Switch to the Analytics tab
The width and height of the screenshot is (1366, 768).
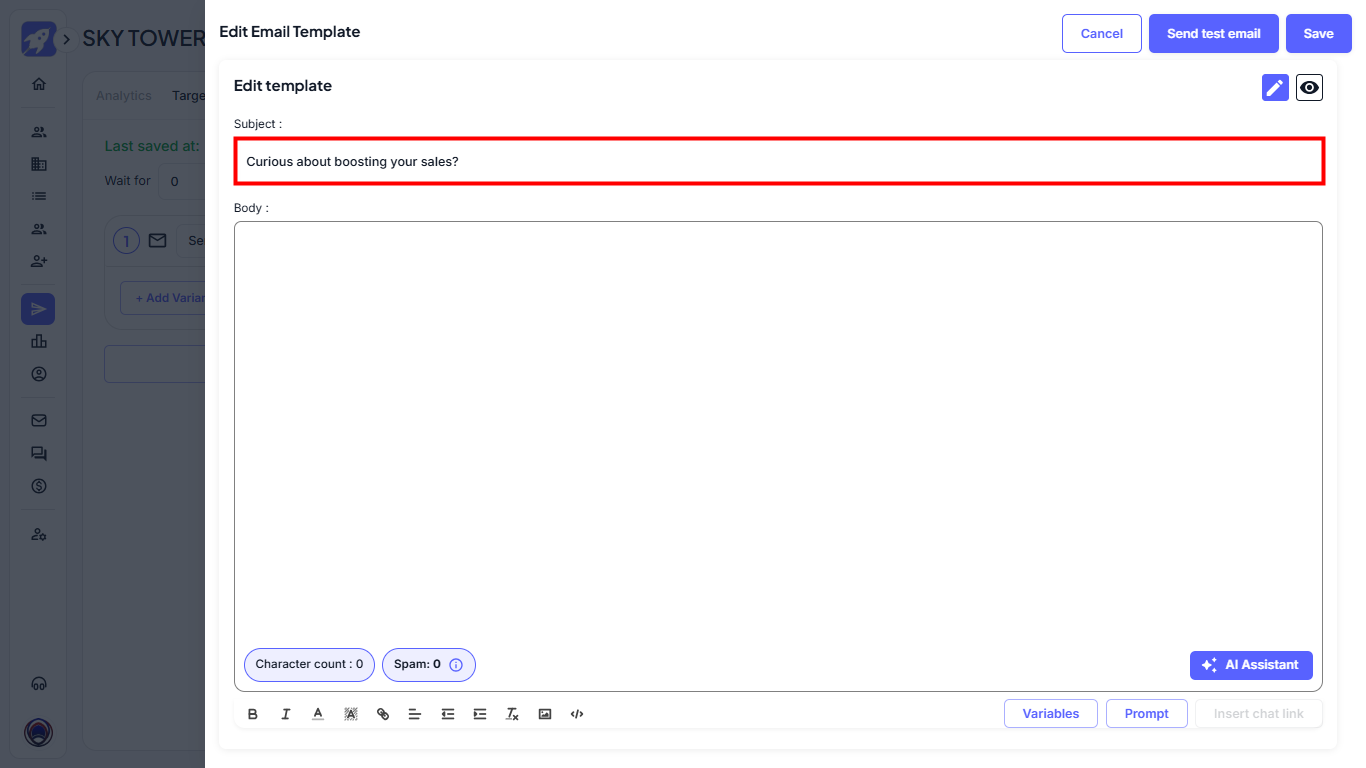click(x=124, y=96)
